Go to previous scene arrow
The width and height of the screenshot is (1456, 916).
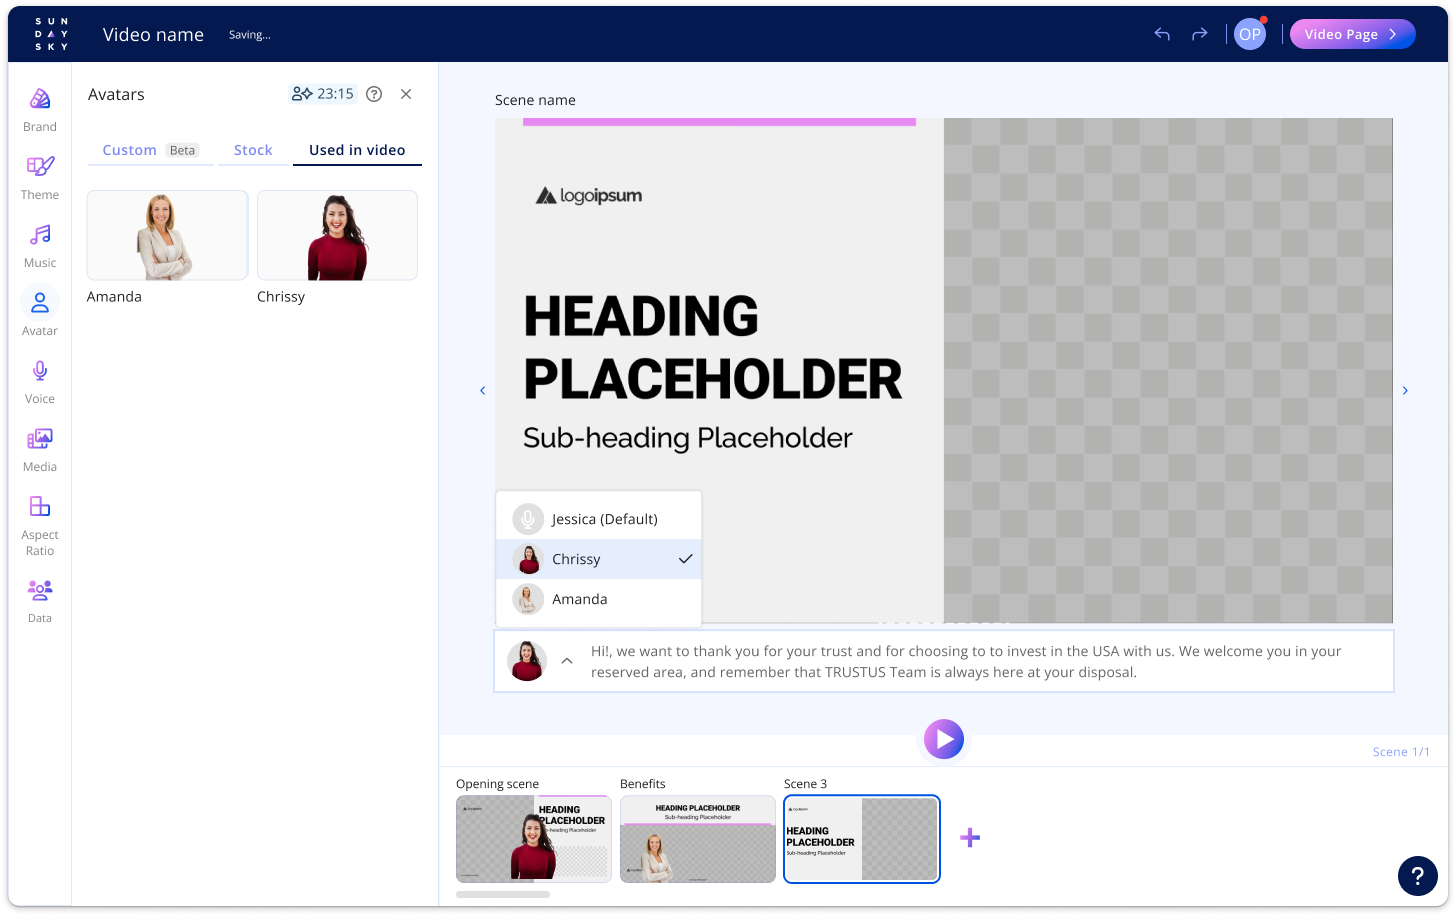483,391
